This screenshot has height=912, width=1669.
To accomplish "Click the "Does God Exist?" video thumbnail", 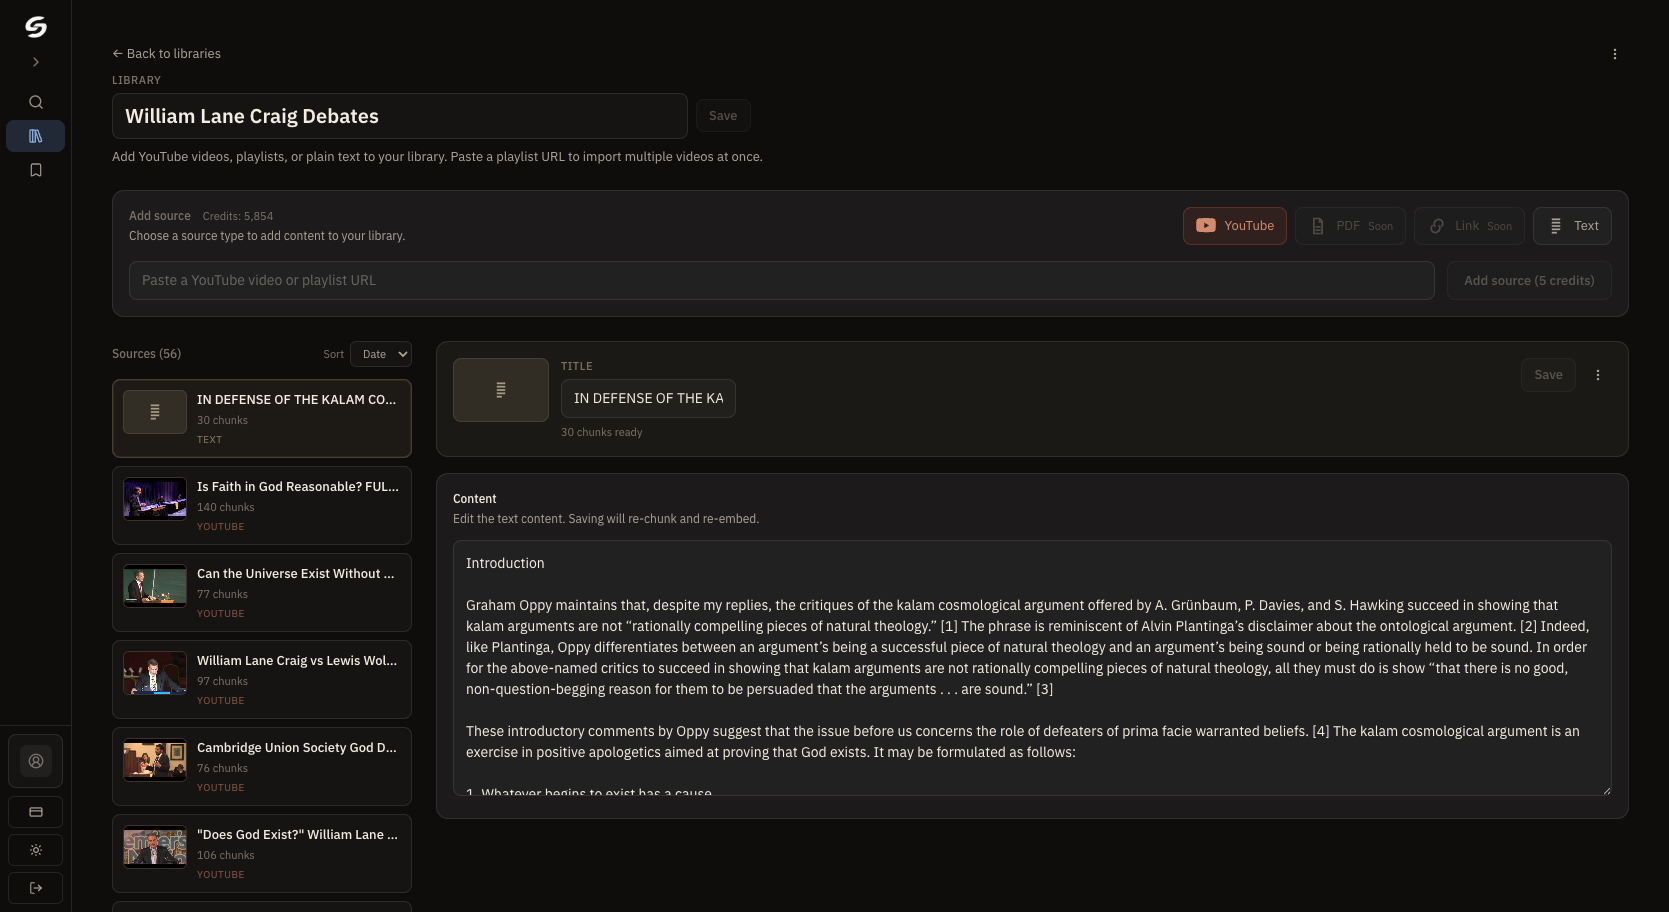I will [x=155, y=847].
